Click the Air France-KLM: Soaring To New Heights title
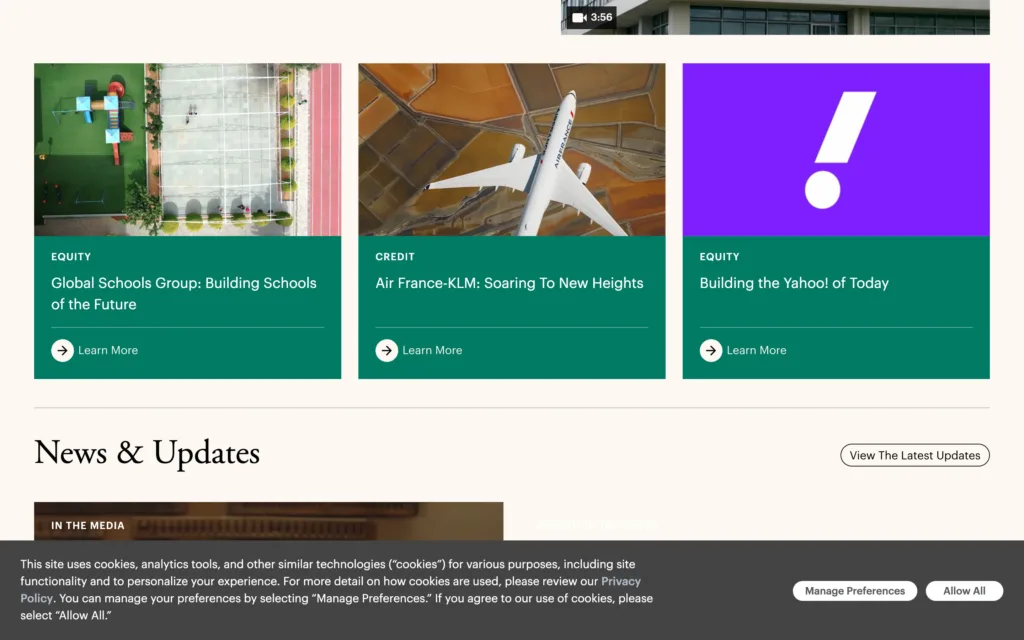The height and width of the screenshot is (640, 1024). tap(509, 283)
